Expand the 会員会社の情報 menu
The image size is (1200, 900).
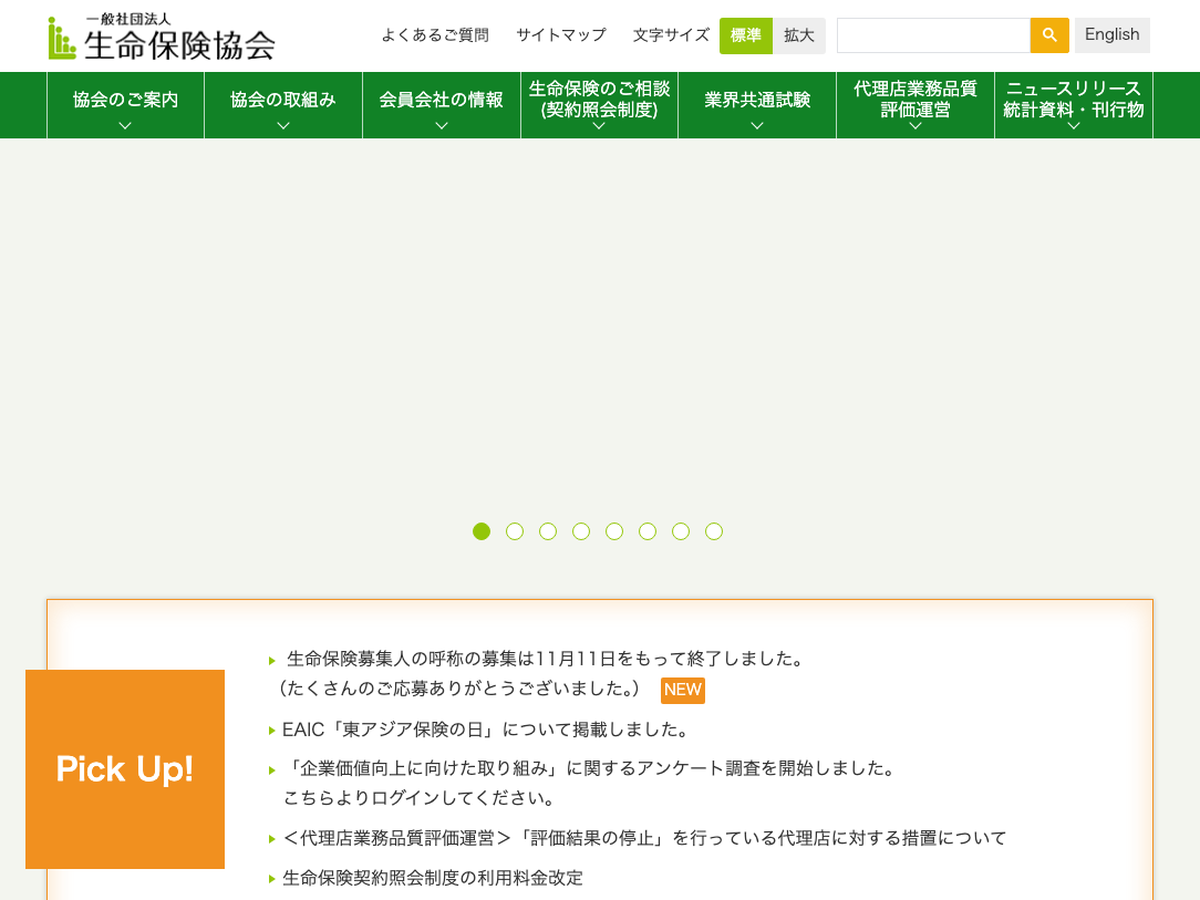[441, 104]
